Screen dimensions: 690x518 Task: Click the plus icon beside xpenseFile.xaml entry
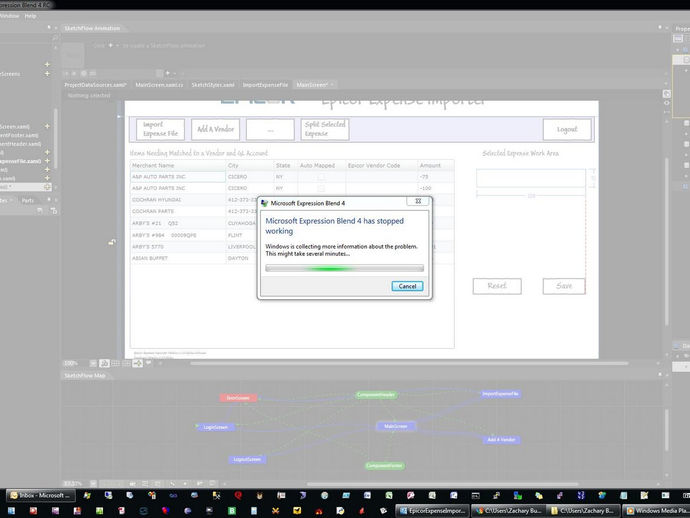click(47, 161)
